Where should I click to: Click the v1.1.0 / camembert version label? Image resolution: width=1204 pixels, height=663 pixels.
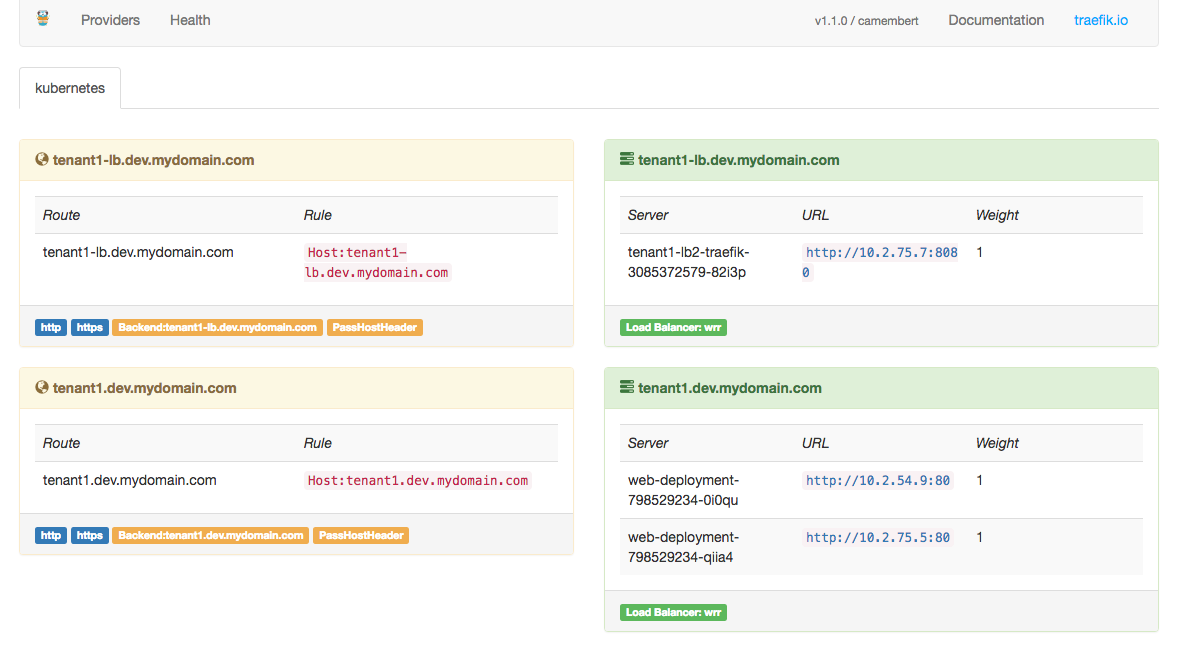[866, 21]
